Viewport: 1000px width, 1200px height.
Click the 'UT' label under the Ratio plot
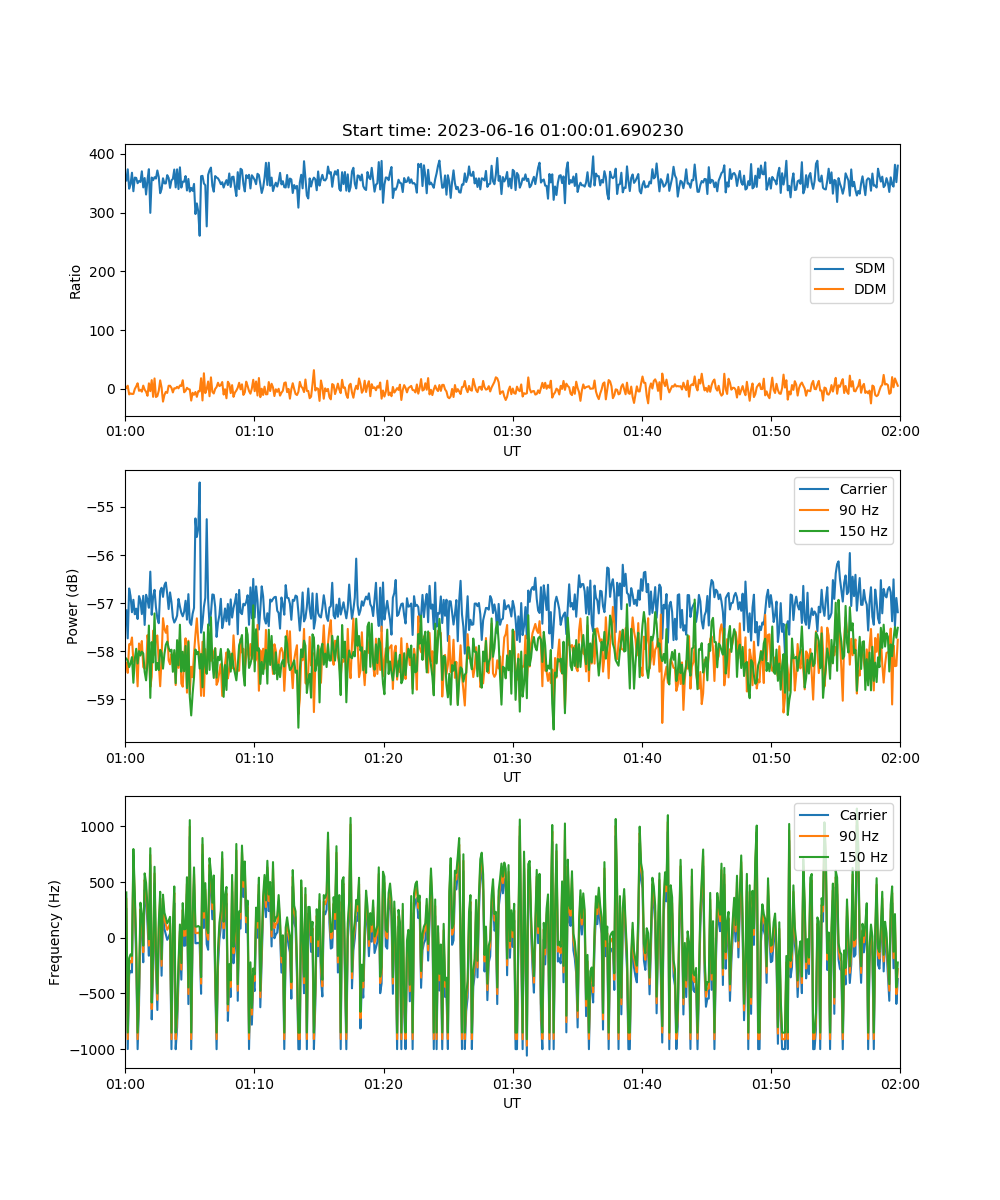coord(512,451)
